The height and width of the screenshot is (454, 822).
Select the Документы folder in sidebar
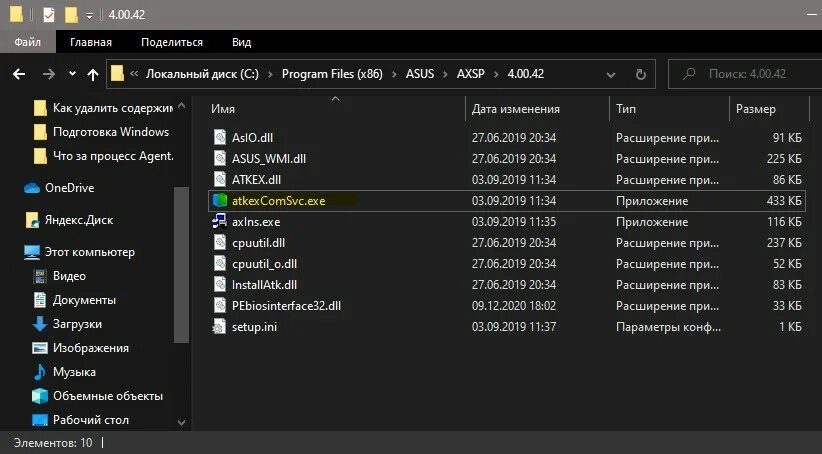(84, 300)
